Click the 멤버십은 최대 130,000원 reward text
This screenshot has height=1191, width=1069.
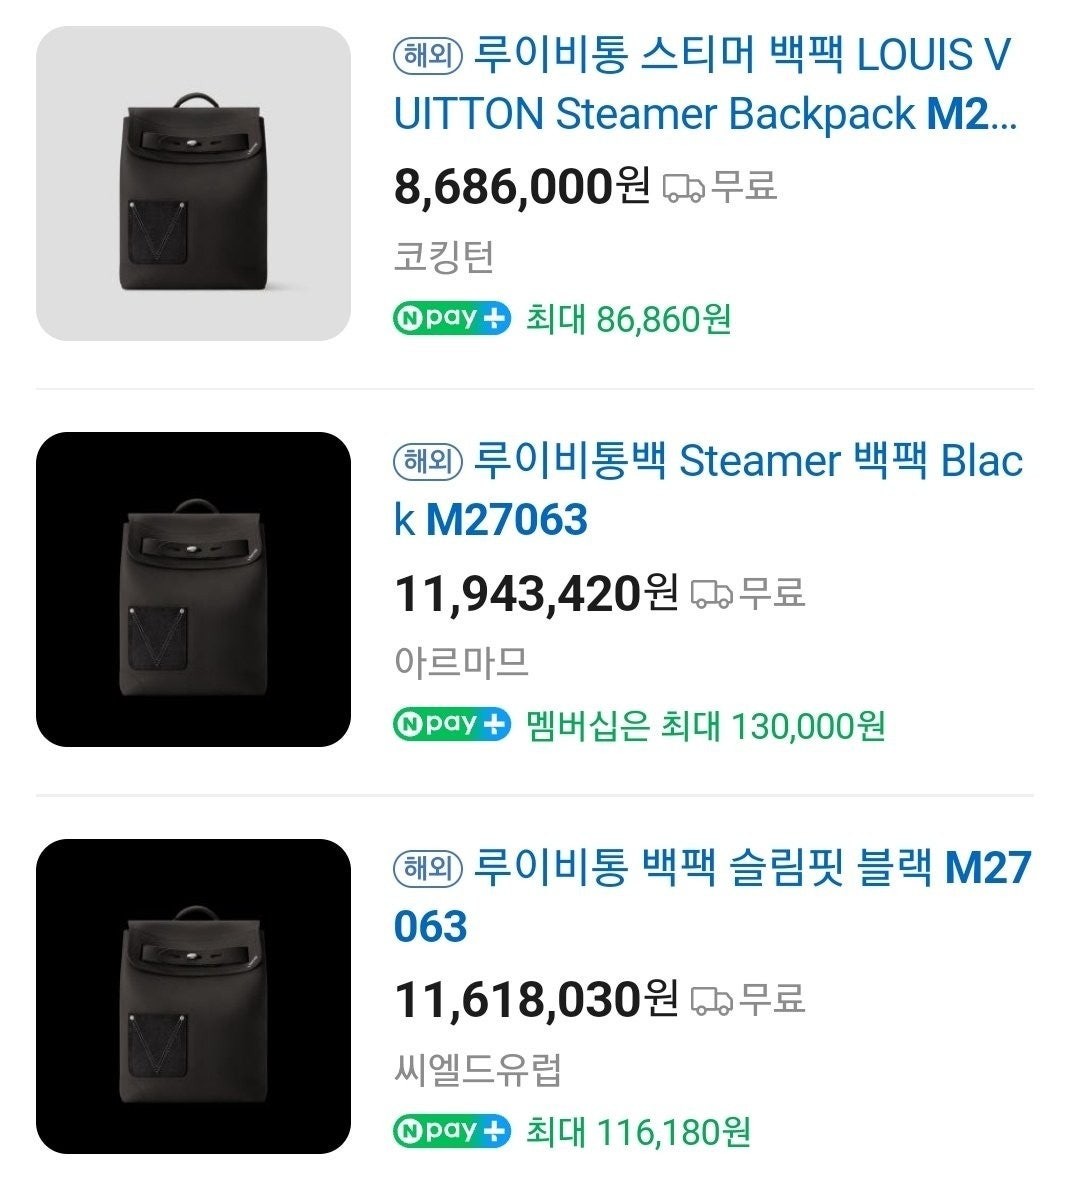pos(705,725)
